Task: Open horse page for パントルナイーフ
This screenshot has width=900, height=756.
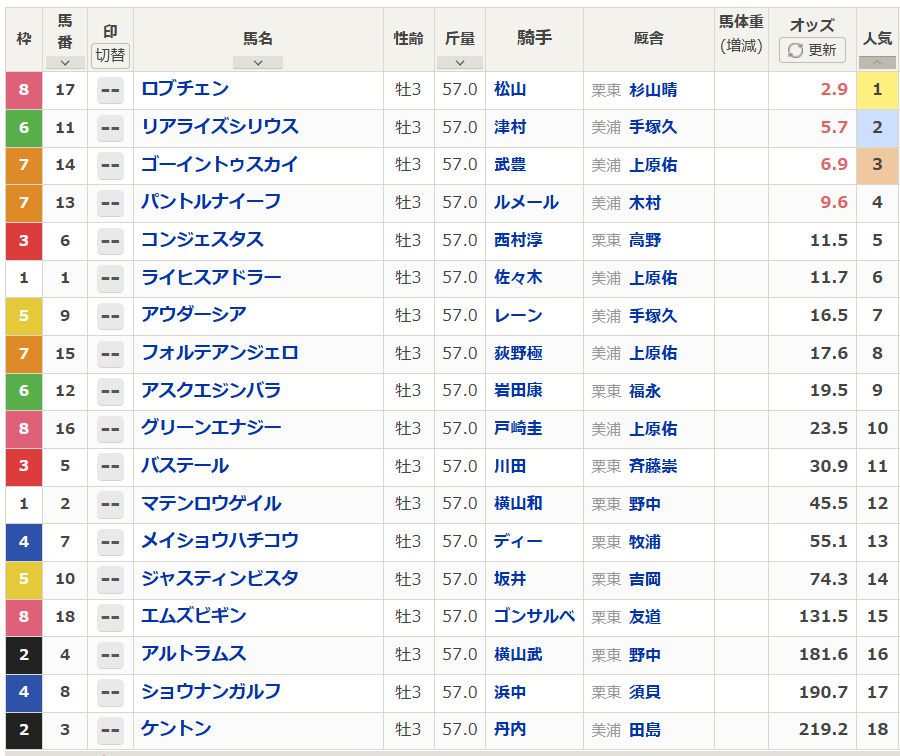Action: click(x=211, y=201)
